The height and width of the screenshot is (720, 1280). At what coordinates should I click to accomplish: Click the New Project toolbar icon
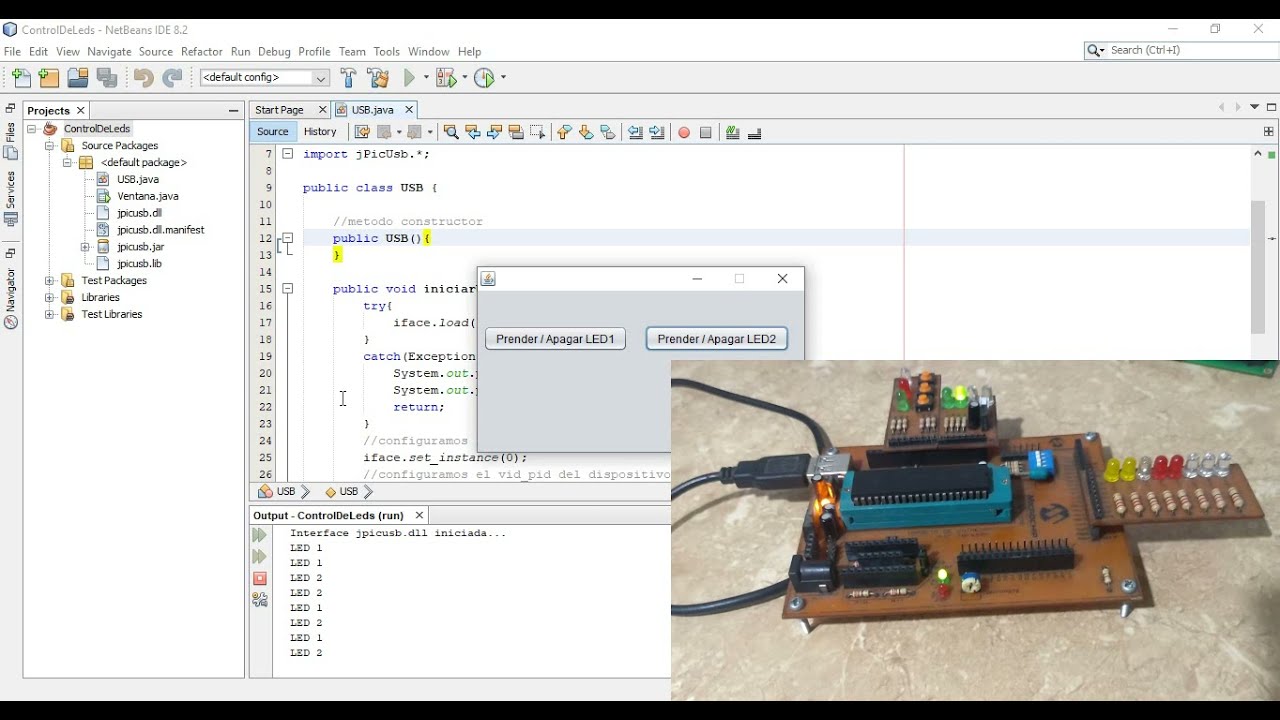(49, 78)
